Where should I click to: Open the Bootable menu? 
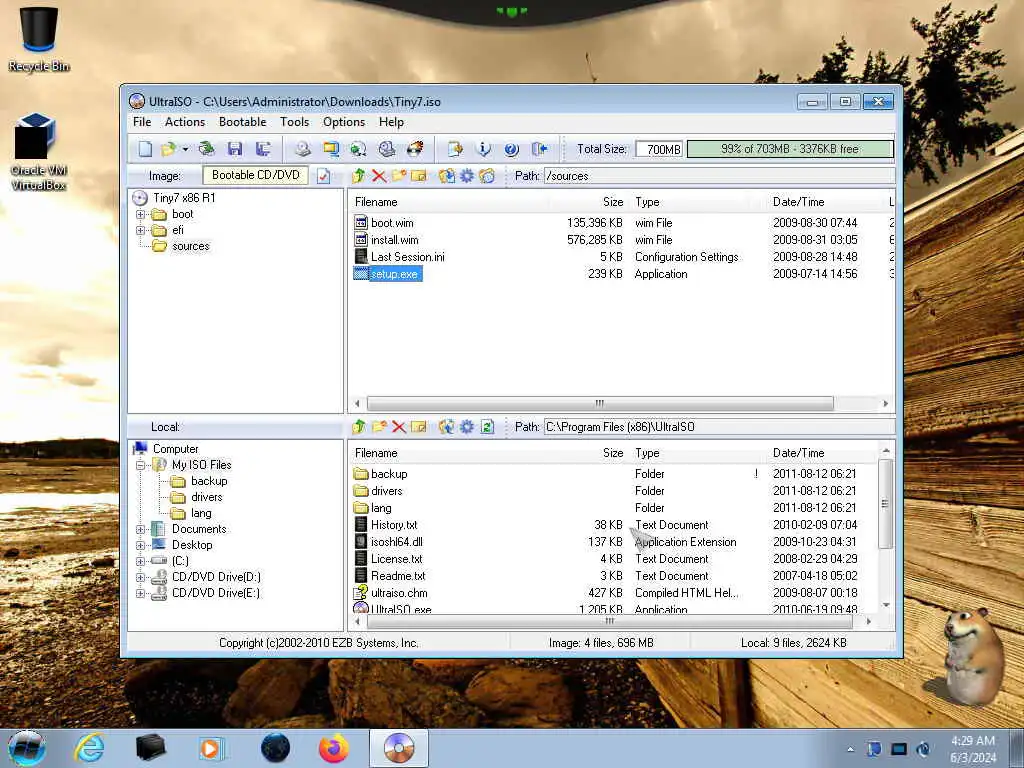tap(242, 122)
